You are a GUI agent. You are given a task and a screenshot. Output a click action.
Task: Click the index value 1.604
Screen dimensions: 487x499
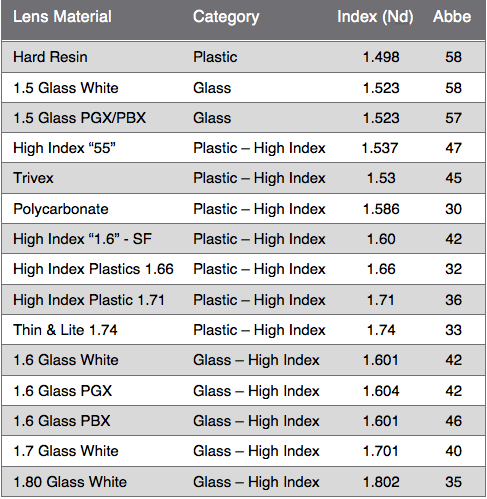[381, 391]
